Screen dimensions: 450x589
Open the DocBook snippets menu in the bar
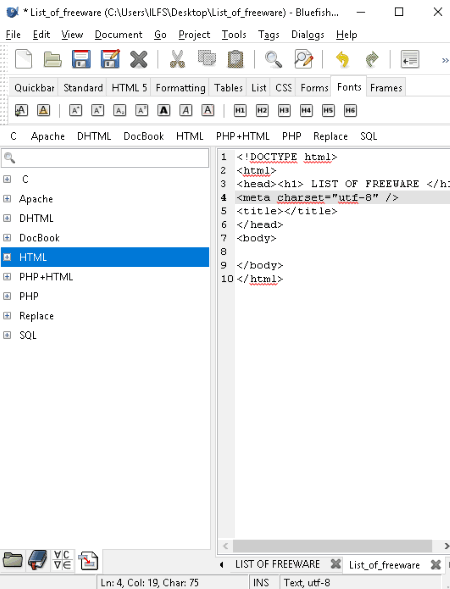[x=143, y=136]
